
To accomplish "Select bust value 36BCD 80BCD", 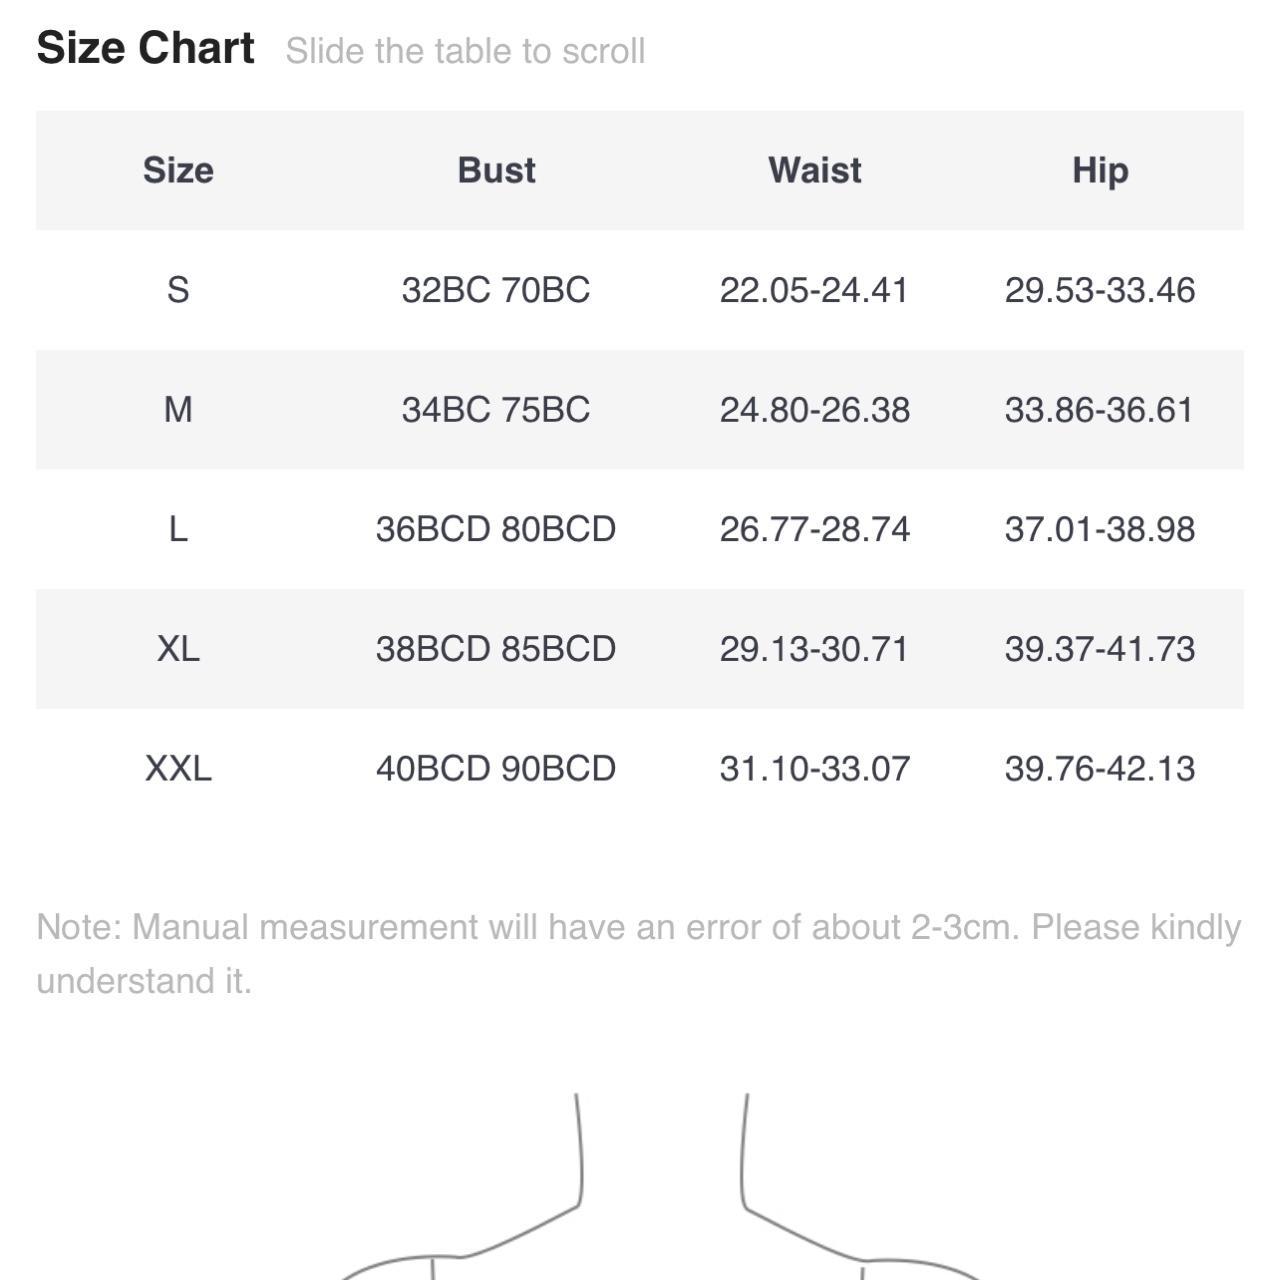I will tap(496, 529).
